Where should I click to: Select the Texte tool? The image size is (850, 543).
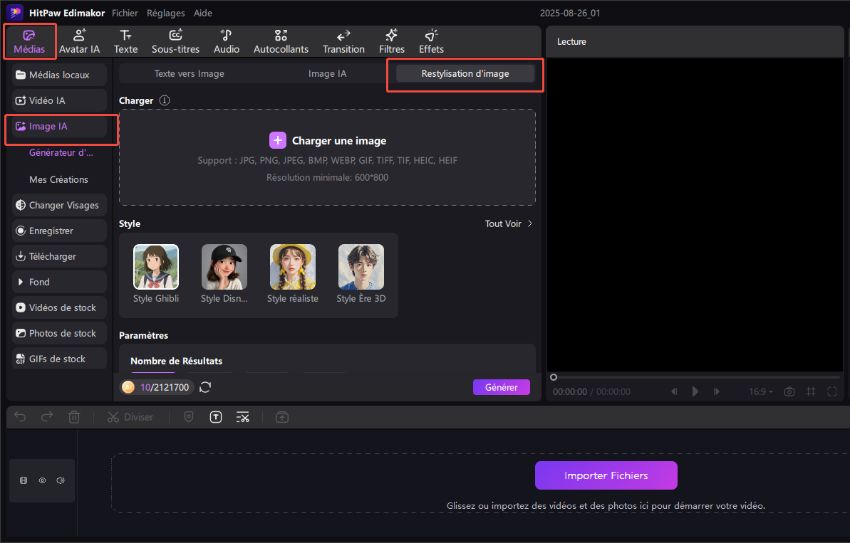[125, 42]
